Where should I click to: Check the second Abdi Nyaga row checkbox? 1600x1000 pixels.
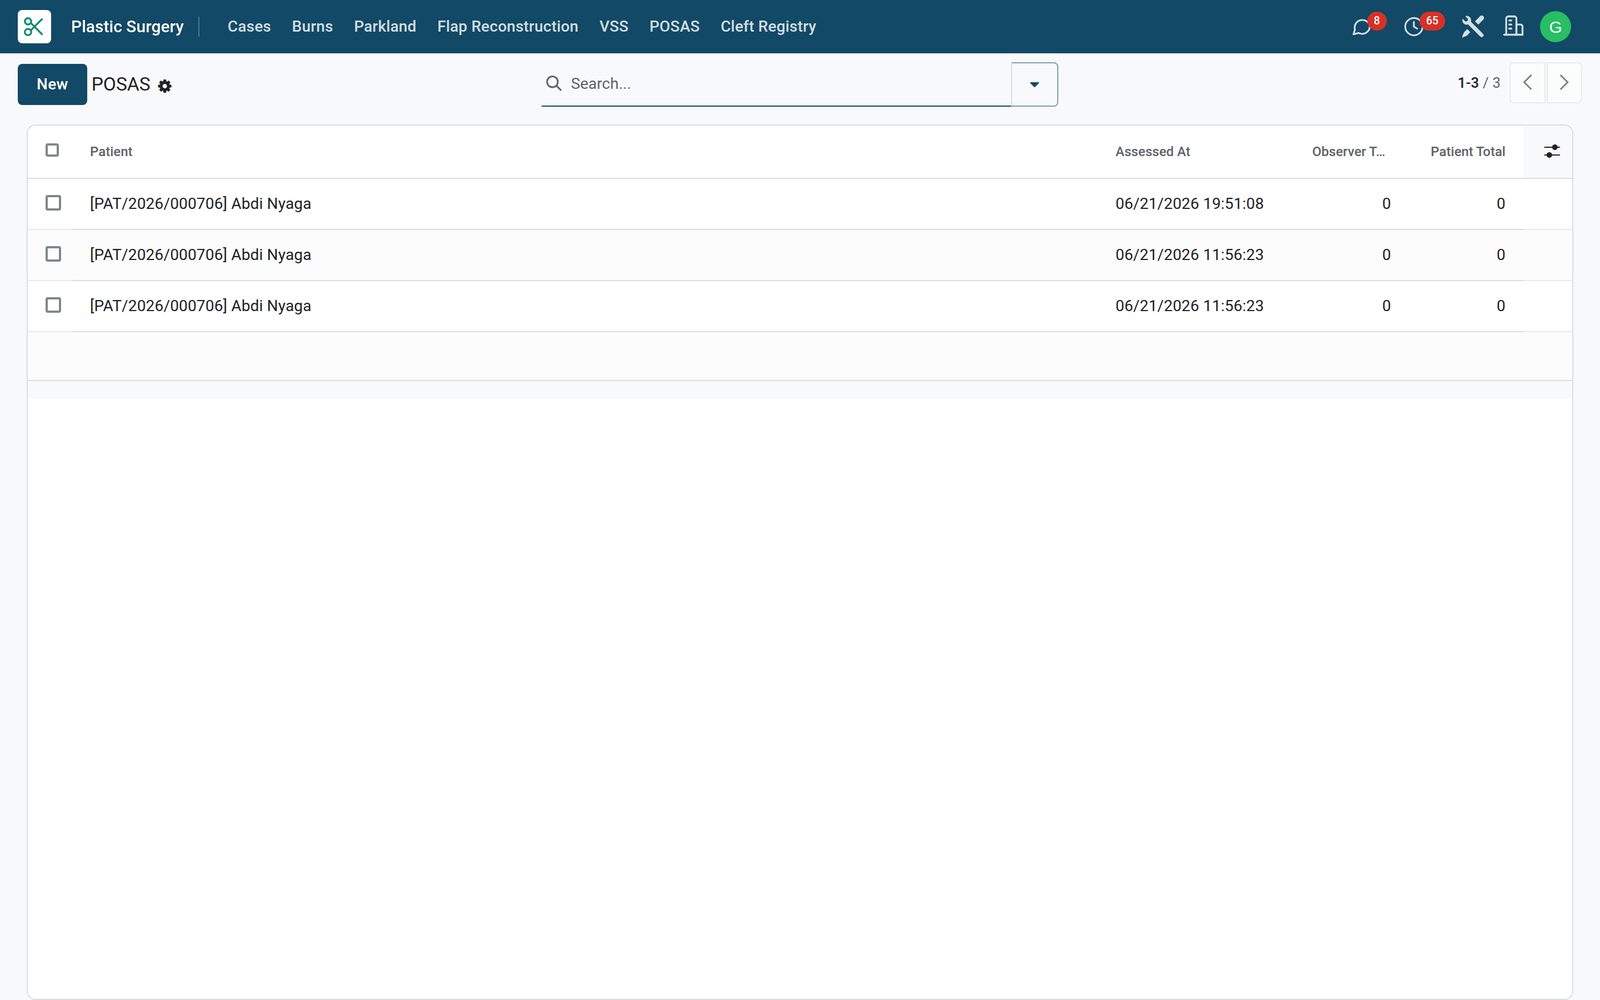(53, 254)
